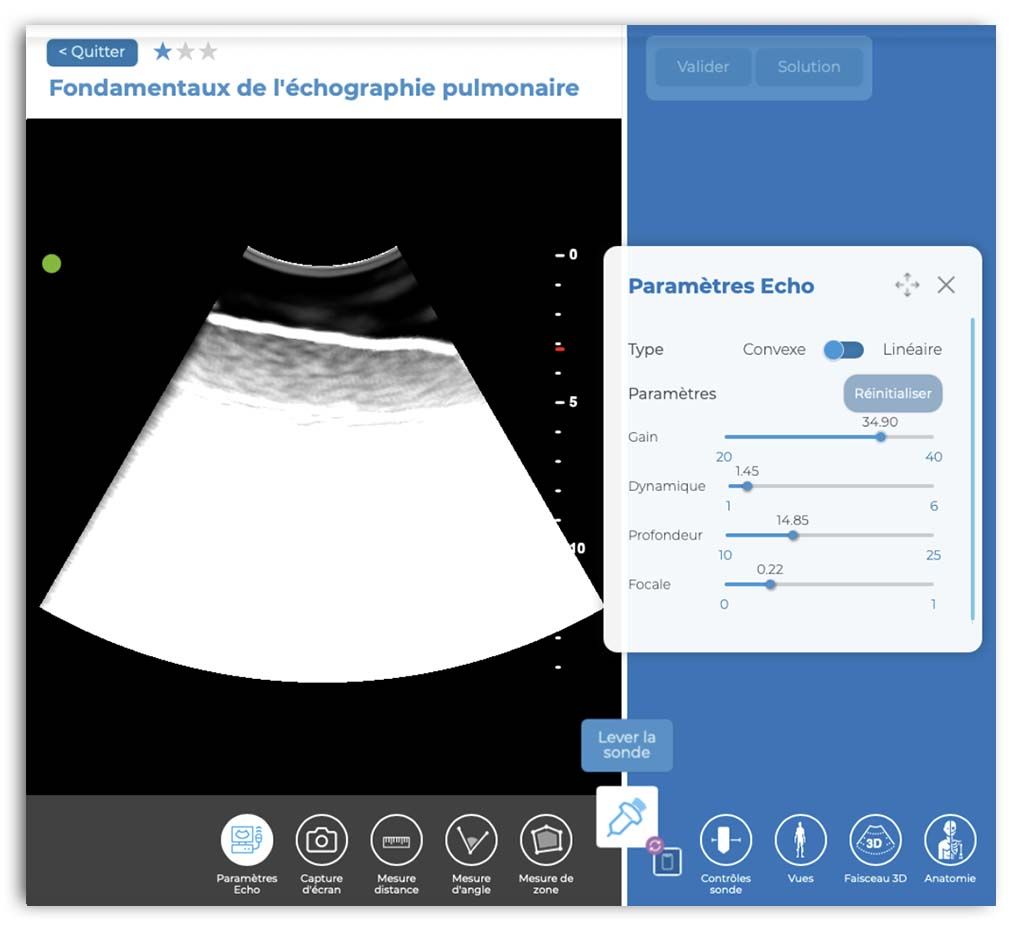Image resolution: width=1018 pixels, height=937 pixels.
Task: Choose the Mesure de zone tool
Action: click(x=546, y=840)
